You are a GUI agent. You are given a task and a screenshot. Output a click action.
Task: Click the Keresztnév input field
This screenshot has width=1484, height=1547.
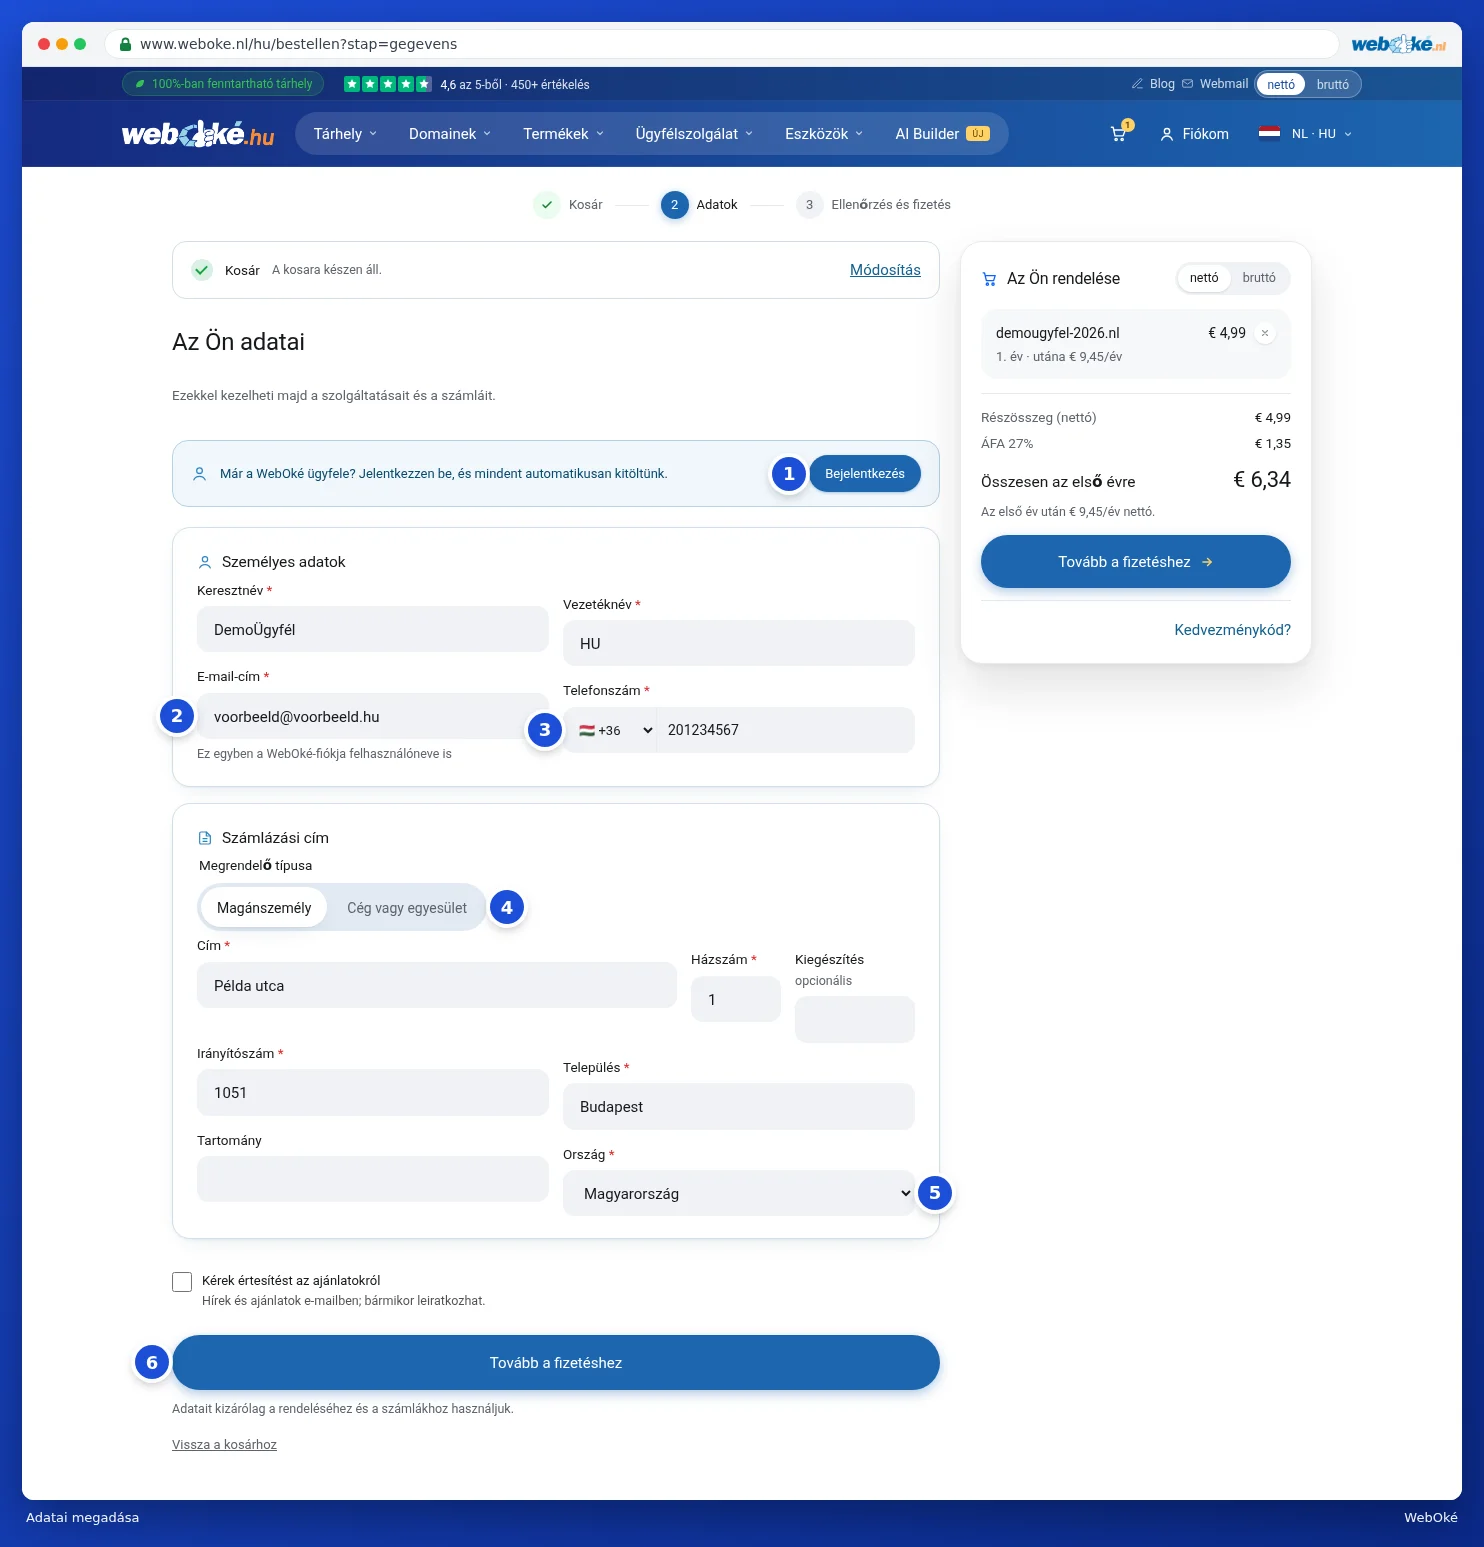tap(373, 629)
